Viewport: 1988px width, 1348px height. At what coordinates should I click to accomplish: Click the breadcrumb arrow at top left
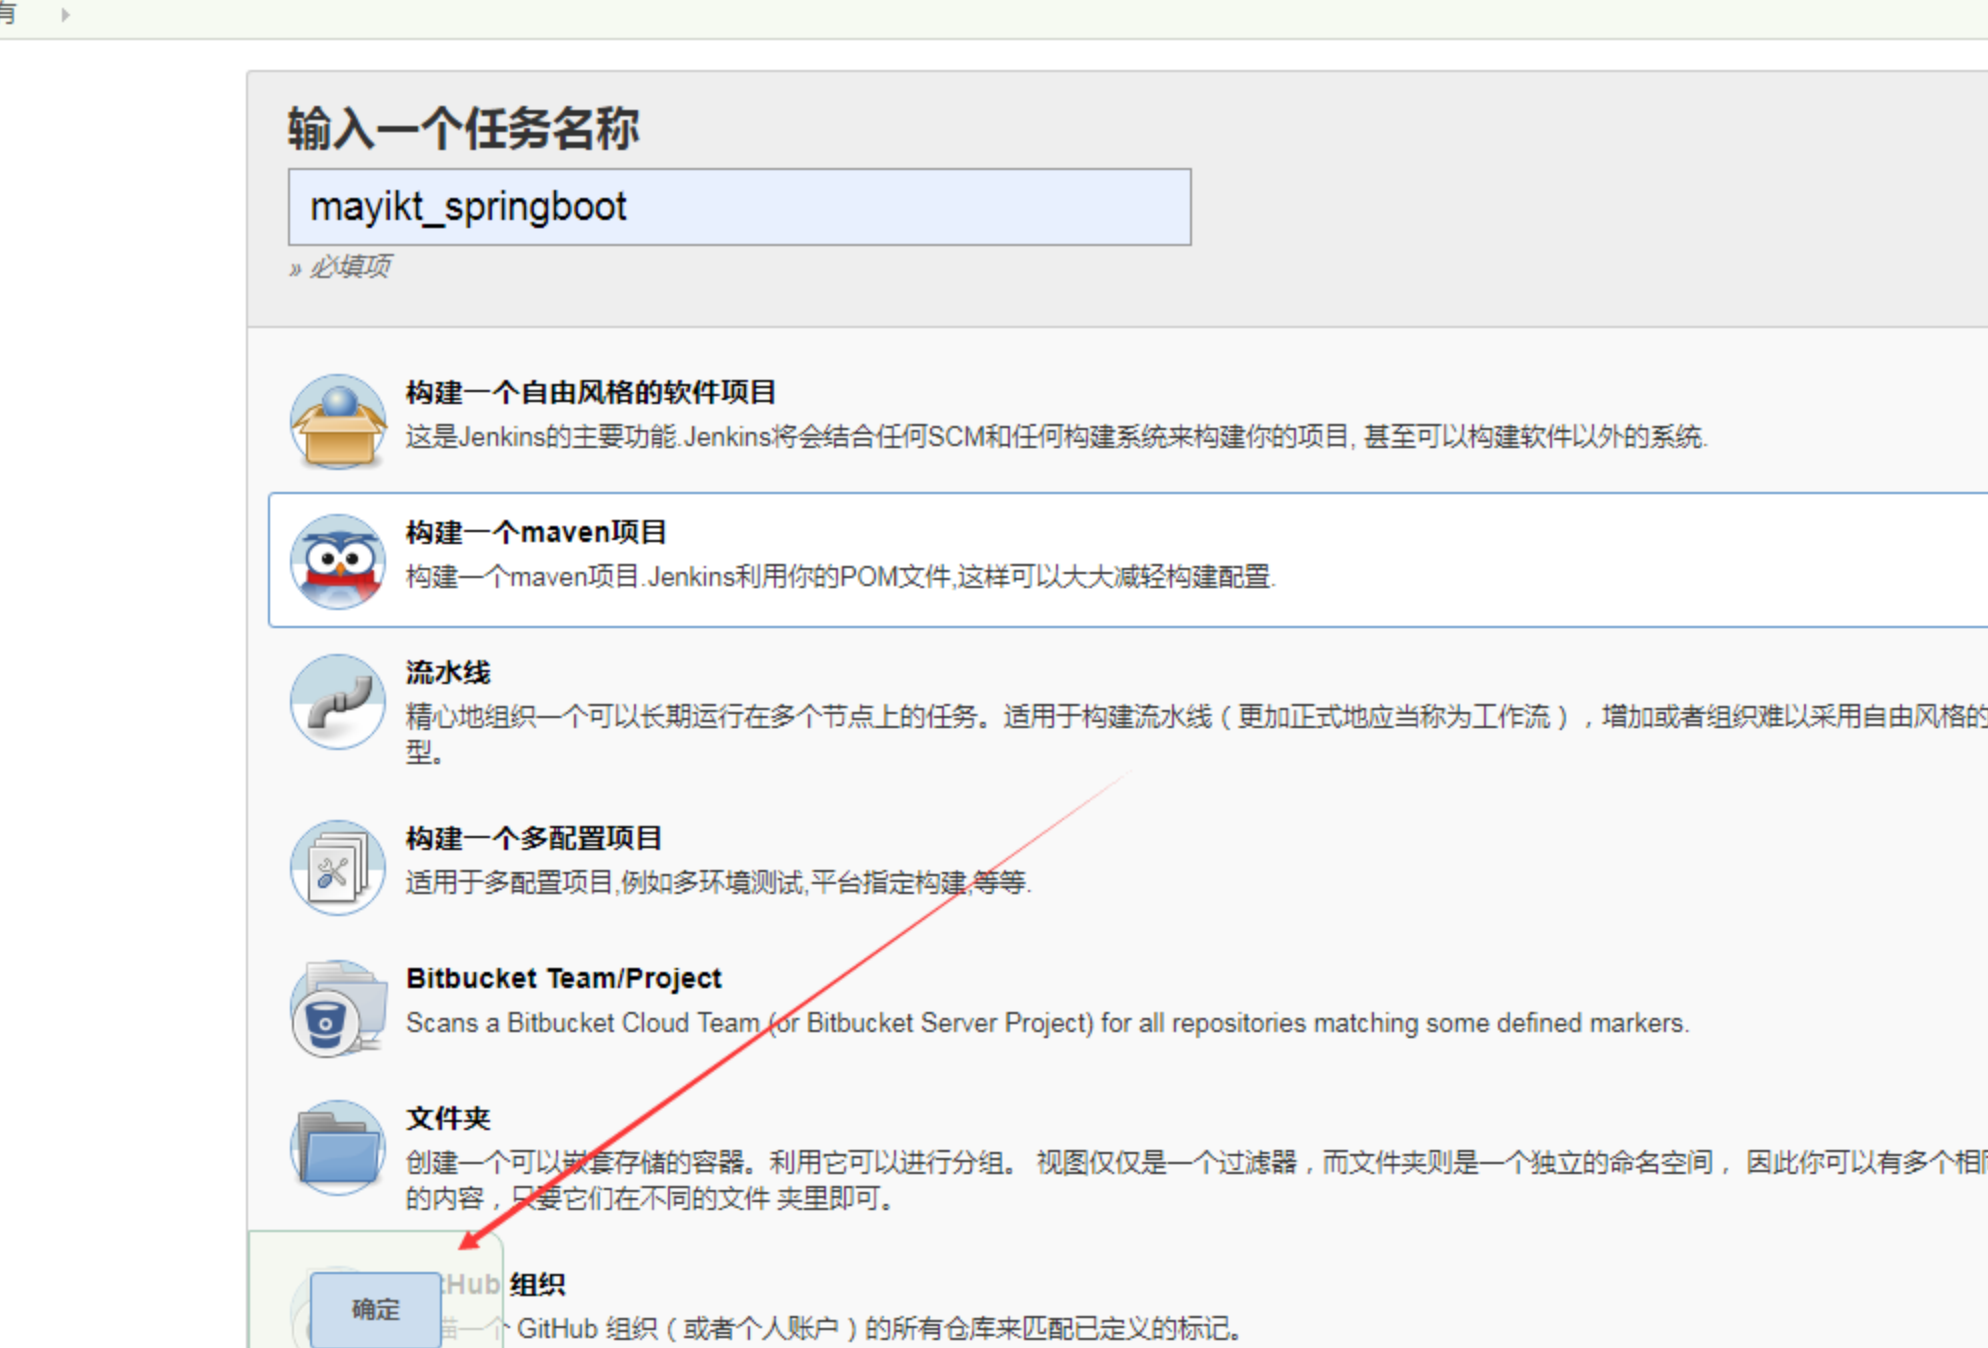tap(65, 15)
